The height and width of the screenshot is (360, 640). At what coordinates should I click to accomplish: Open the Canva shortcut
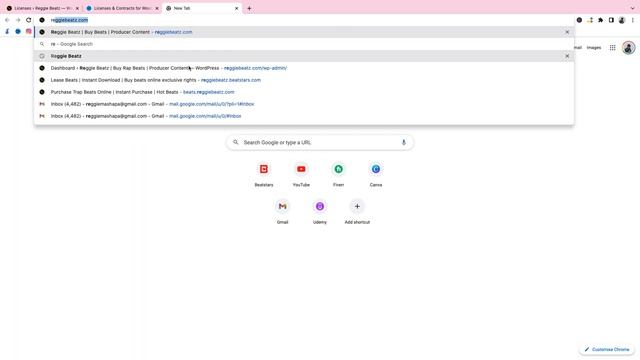pyautogui.click(x=376, y=175)
